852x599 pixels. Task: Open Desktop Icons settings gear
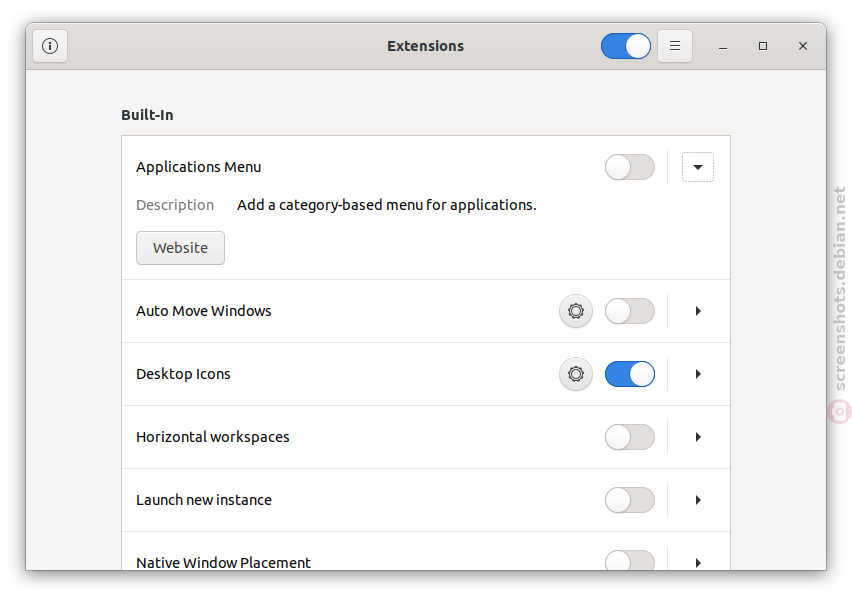pyautogui.click(x=576, y=374)
